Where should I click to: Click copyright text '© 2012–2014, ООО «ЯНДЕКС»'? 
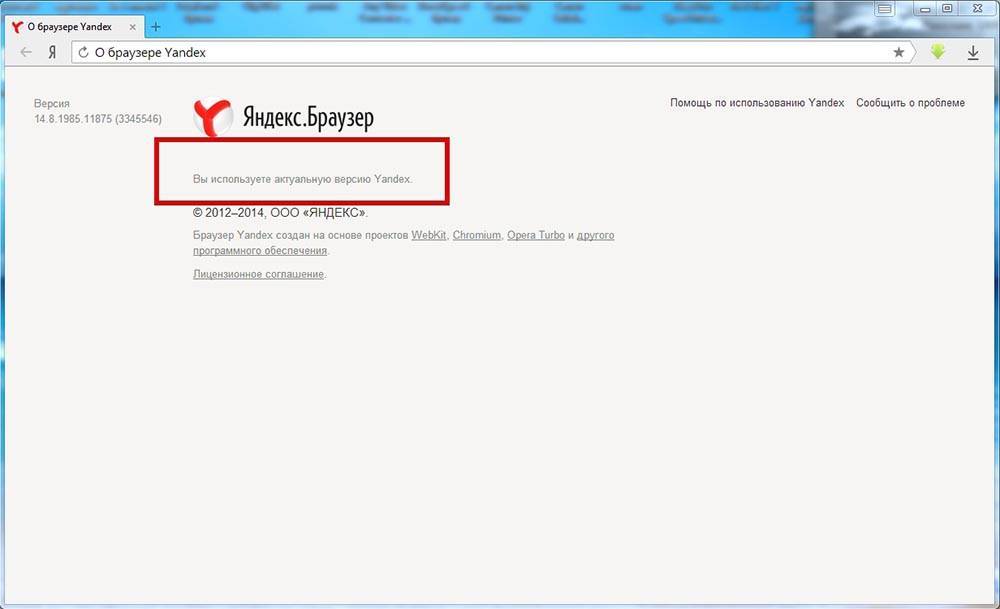point(280,213)
